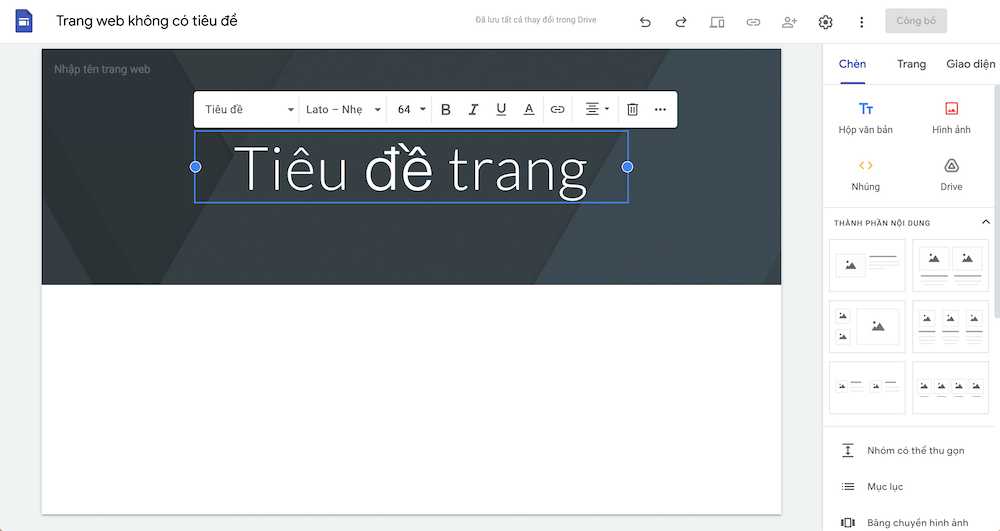Insert a Hình ảnh image
The height and width of the screenshot is (531, 1000).
[951, 118]
